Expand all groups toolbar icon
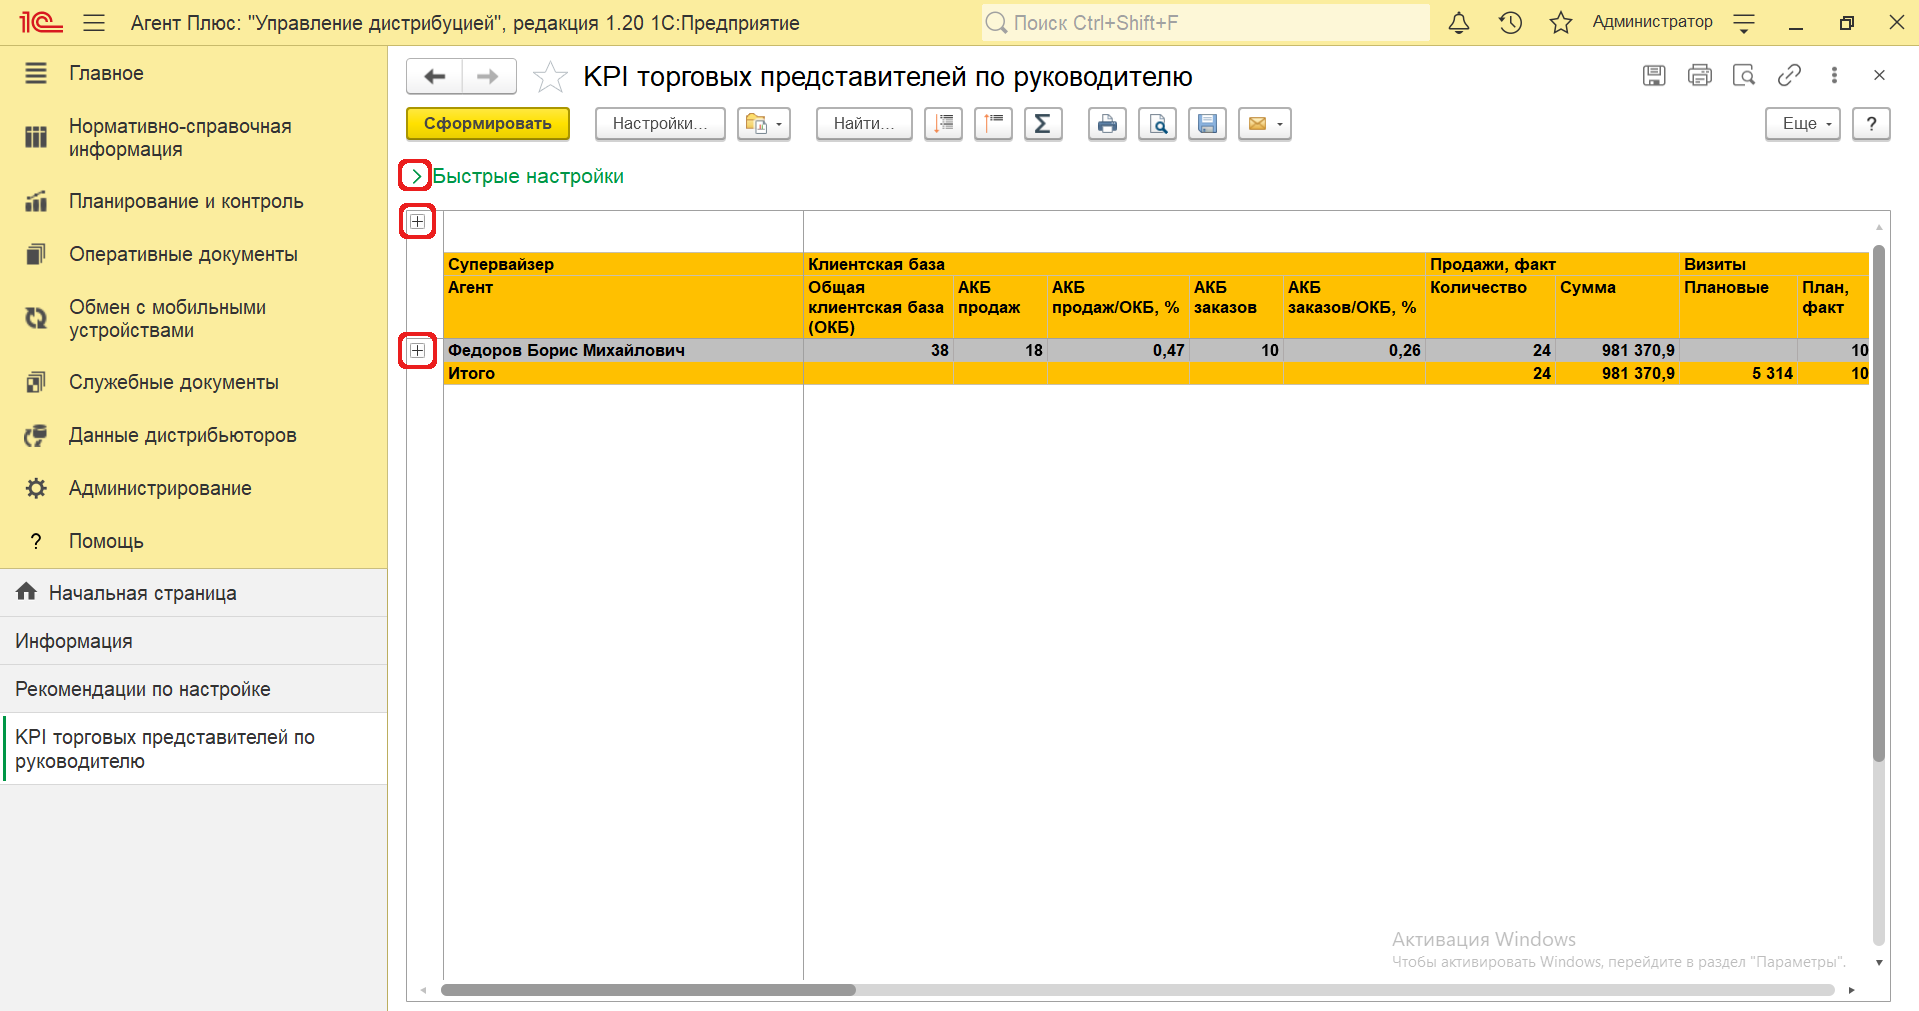The width and height of the screenshot is (1919, 1011). click(x=943, y=124)
